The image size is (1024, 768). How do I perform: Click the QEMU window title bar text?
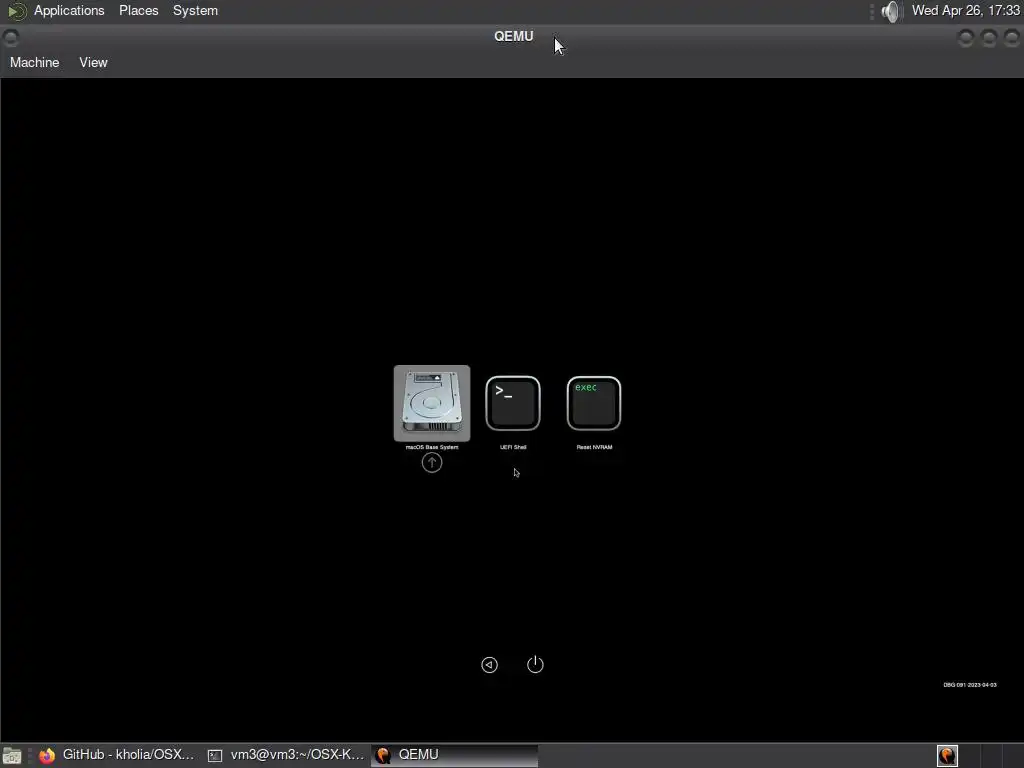(514, 37)
